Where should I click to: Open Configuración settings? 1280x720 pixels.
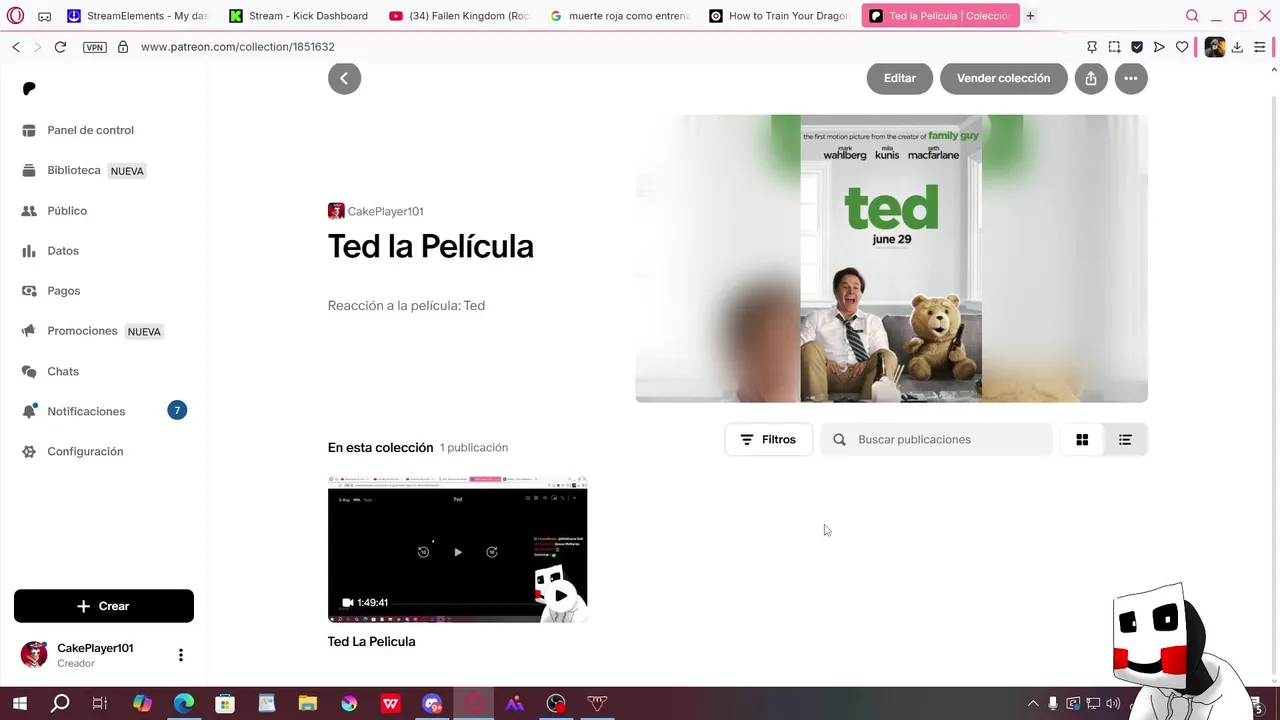tap(85, 451)
